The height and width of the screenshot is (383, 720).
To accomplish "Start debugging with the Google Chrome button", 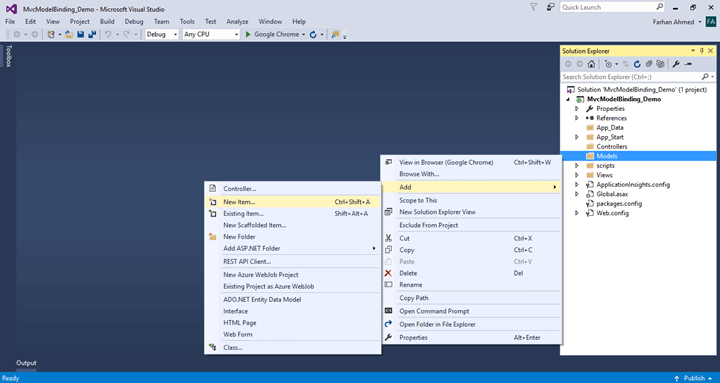I will pos(276,34).
